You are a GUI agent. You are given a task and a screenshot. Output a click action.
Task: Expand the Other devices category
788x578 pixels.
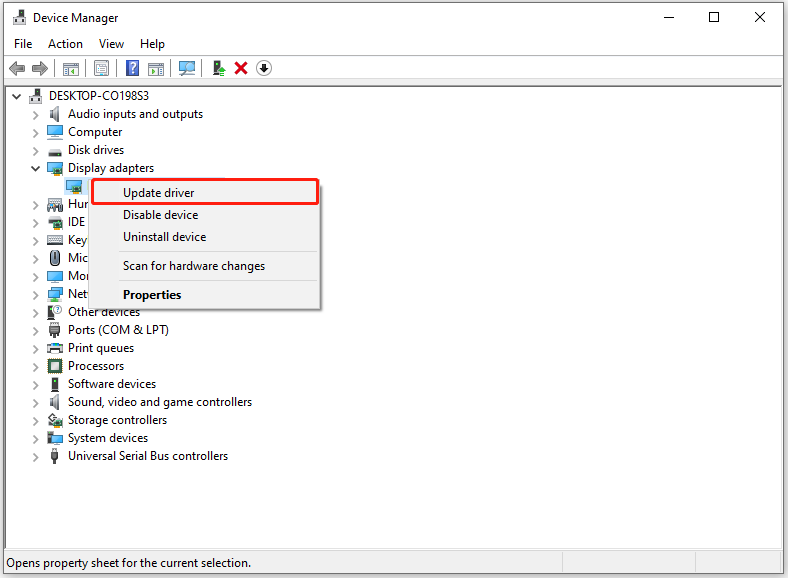[35, 313]
